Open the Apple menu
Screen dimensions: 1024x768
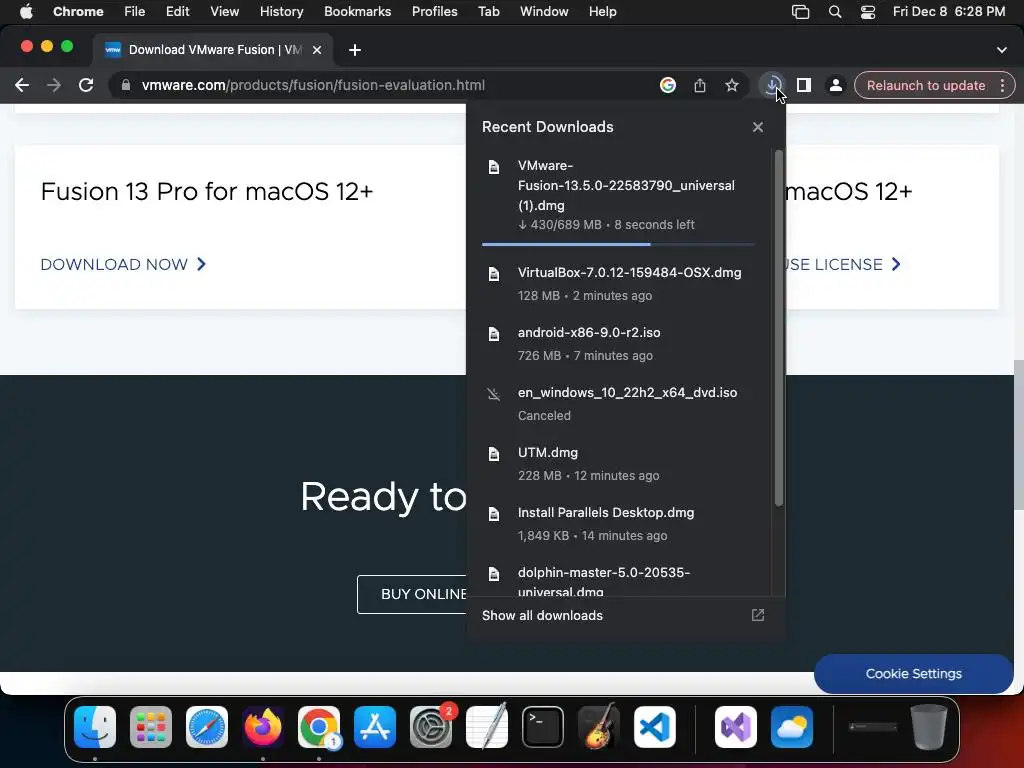(26, 11)
